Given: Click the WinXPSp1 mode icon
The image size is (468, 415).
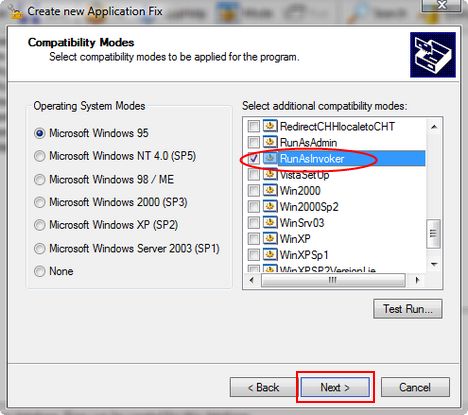Looking at the screenshot, I should 270,255.
